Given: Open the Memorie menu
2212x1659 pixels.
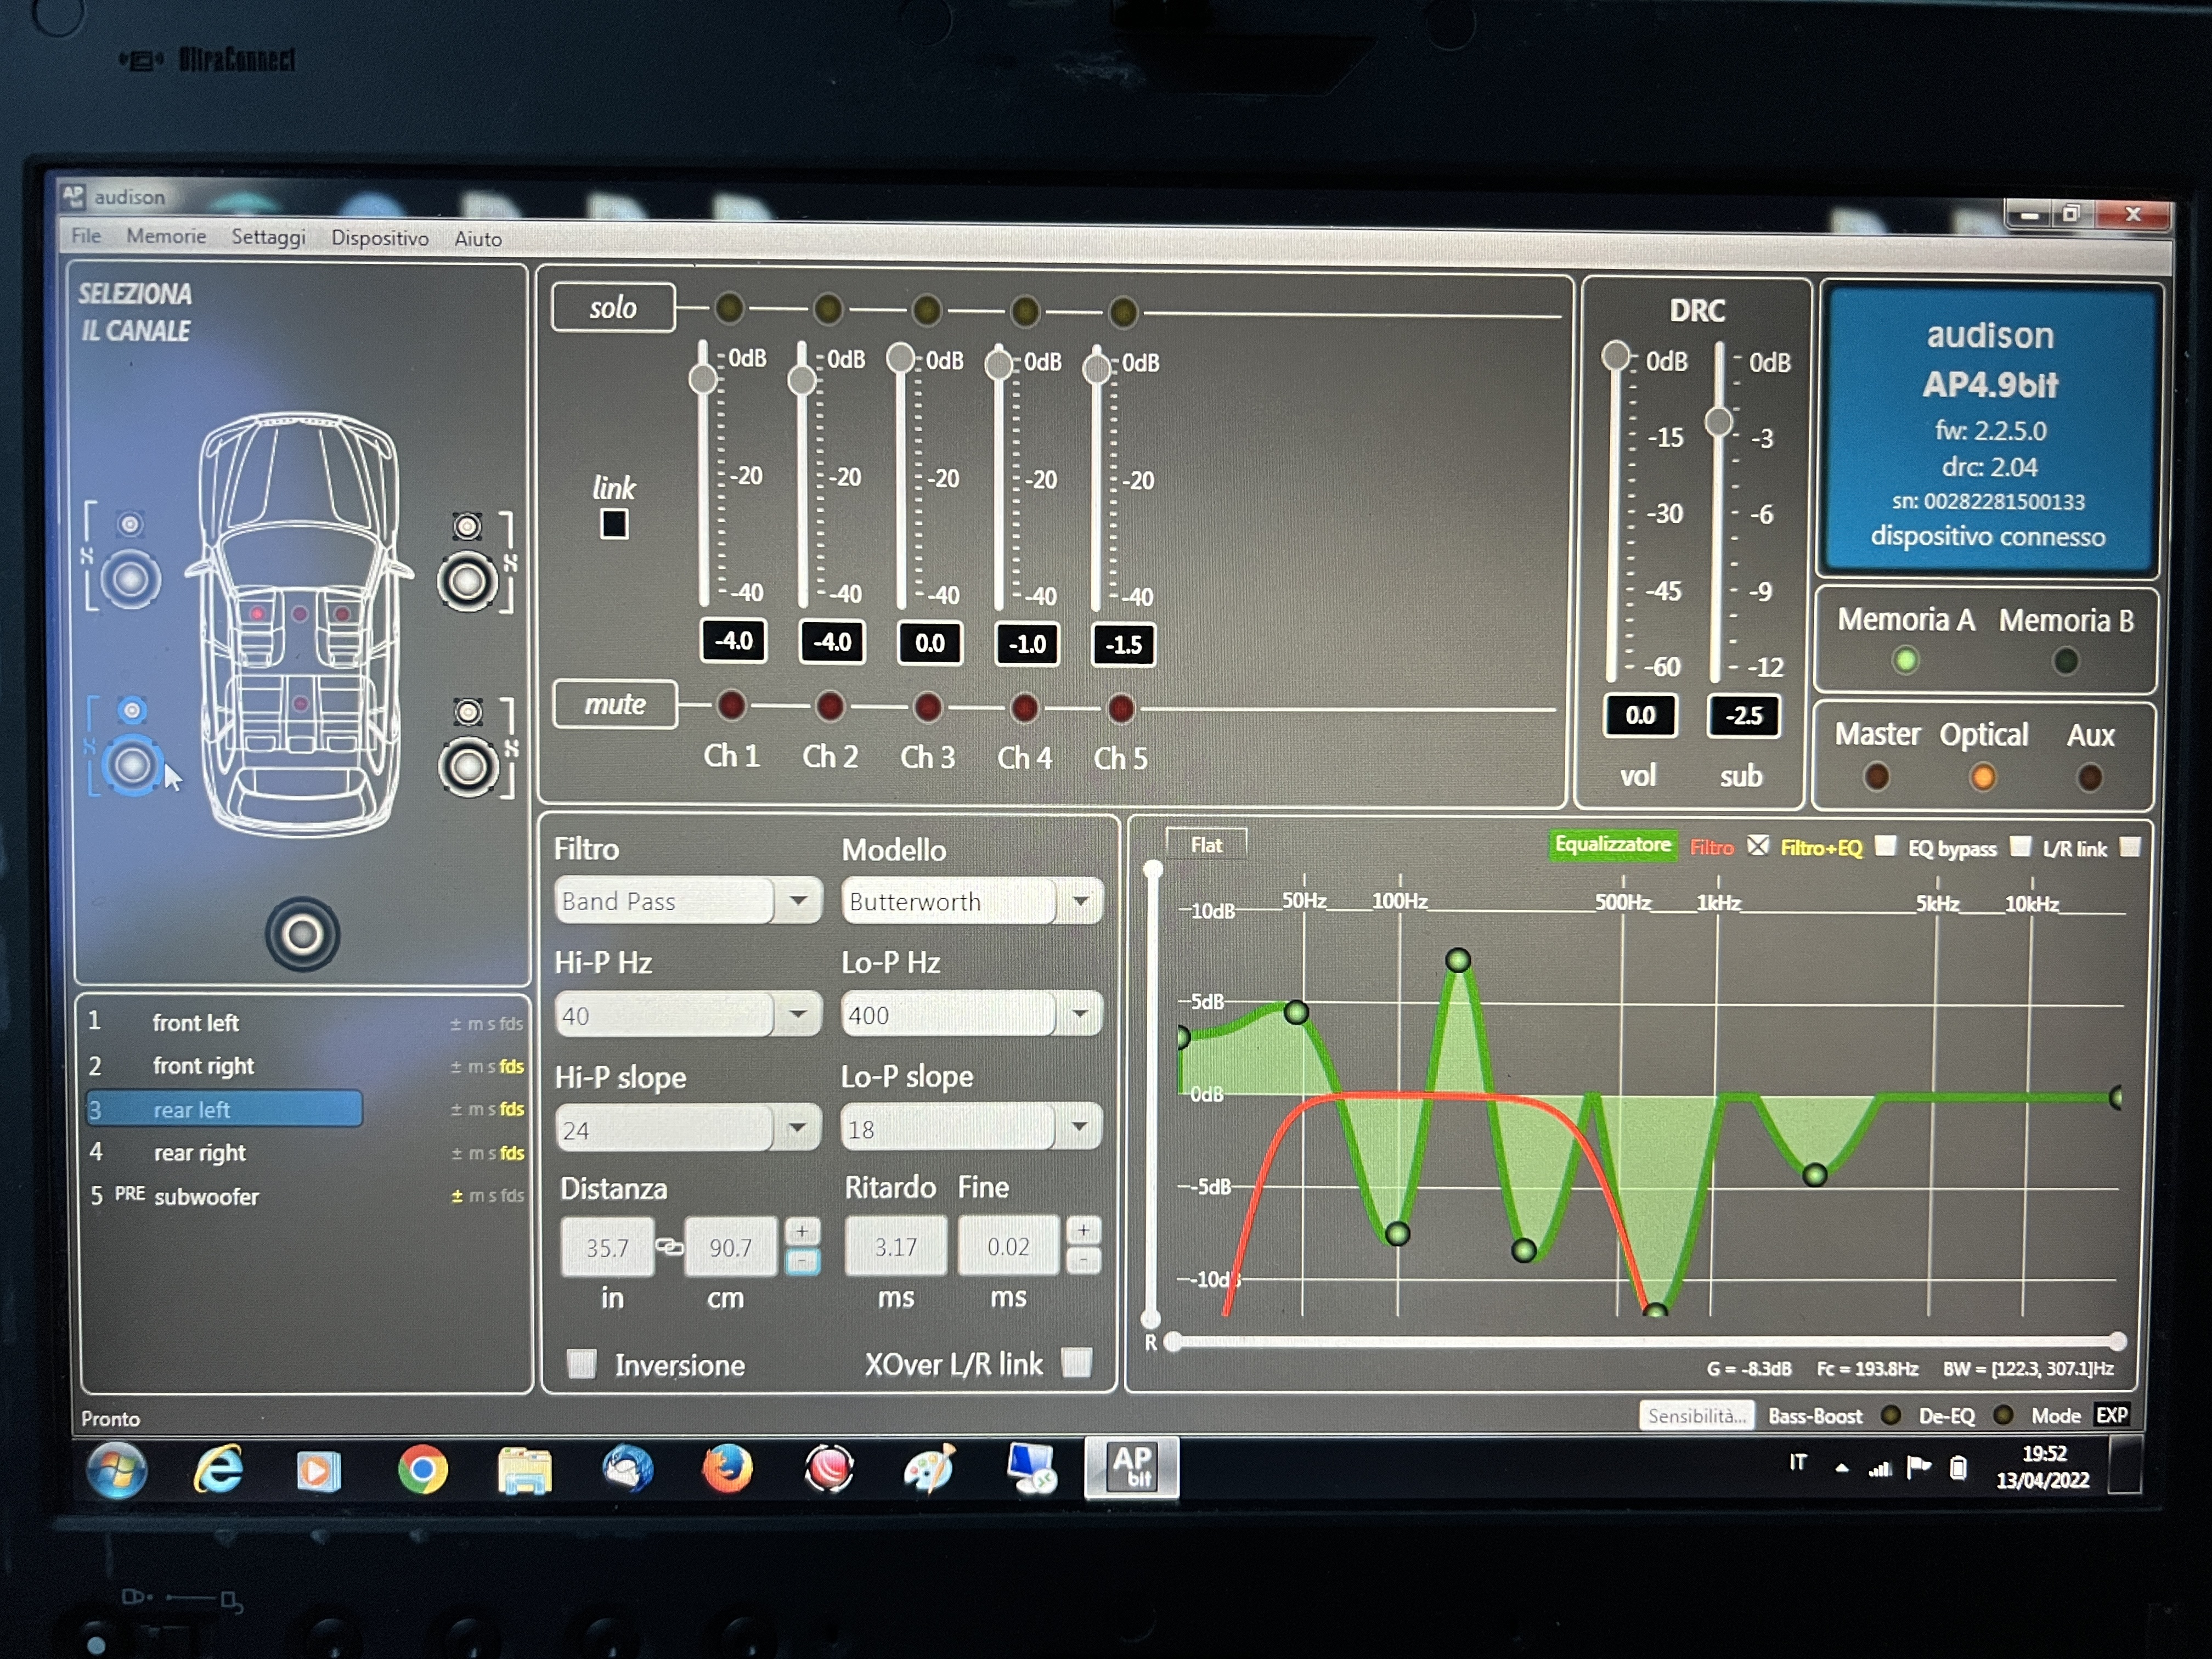Looking at the screenshot, I should (166, 236).
